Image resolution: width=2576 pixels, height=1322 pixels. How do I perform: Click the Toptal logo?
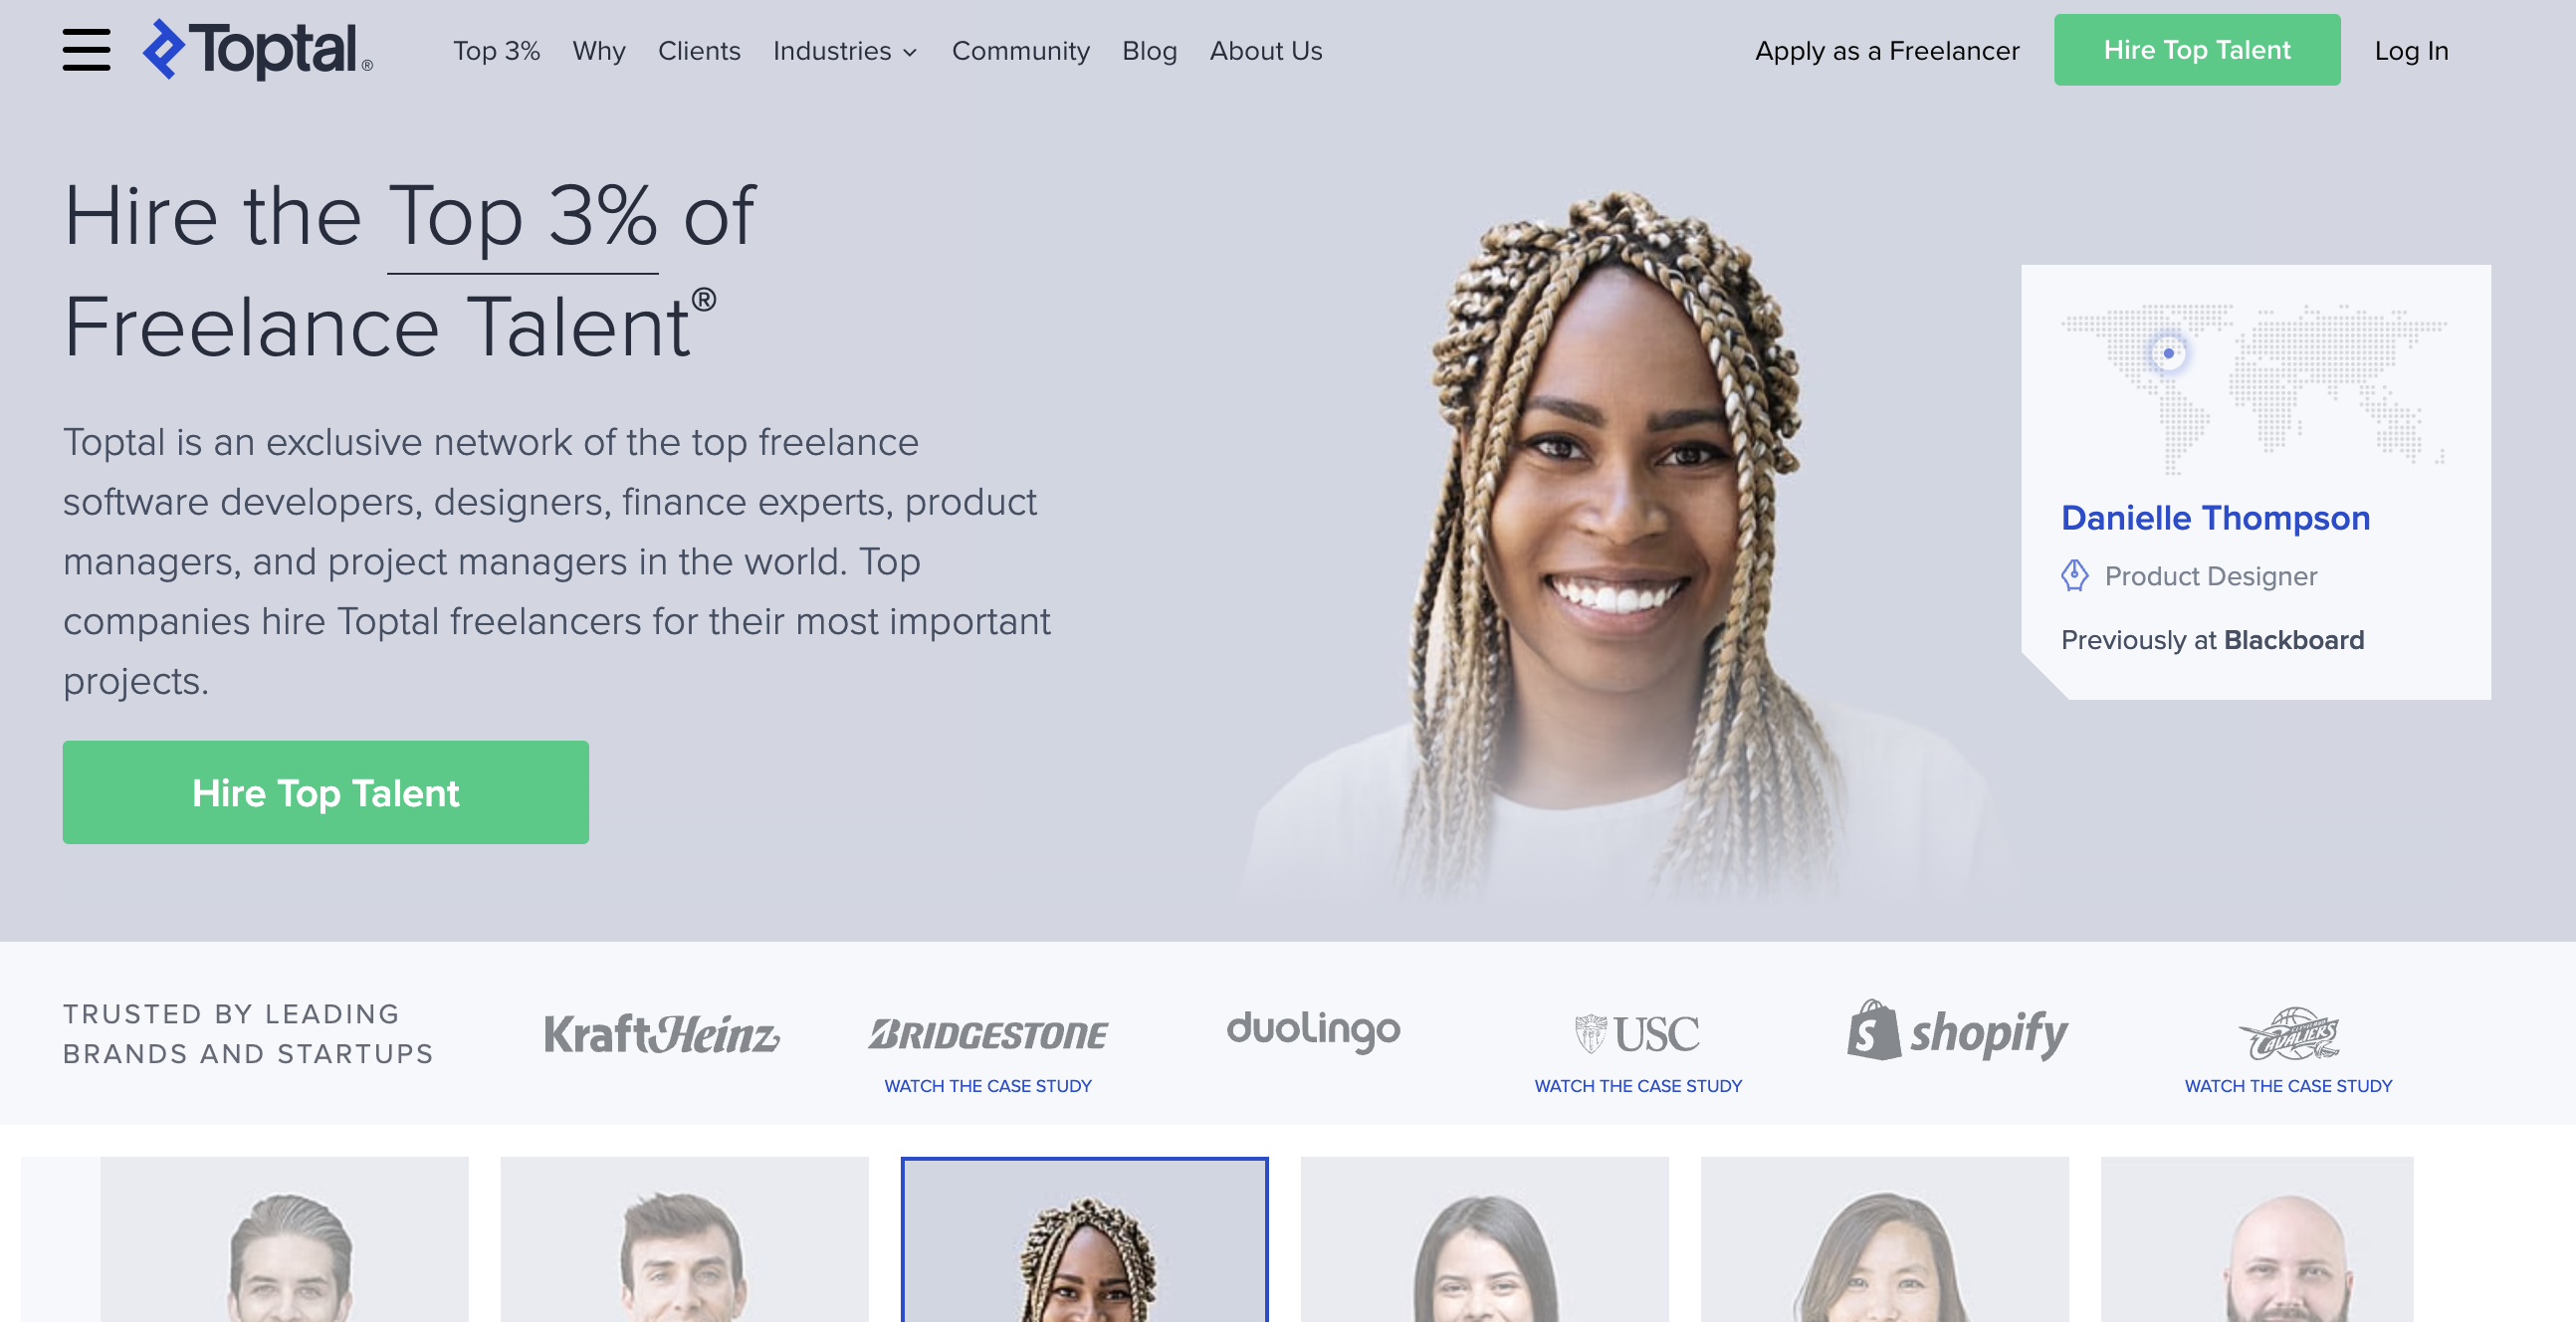coord(257,50)
